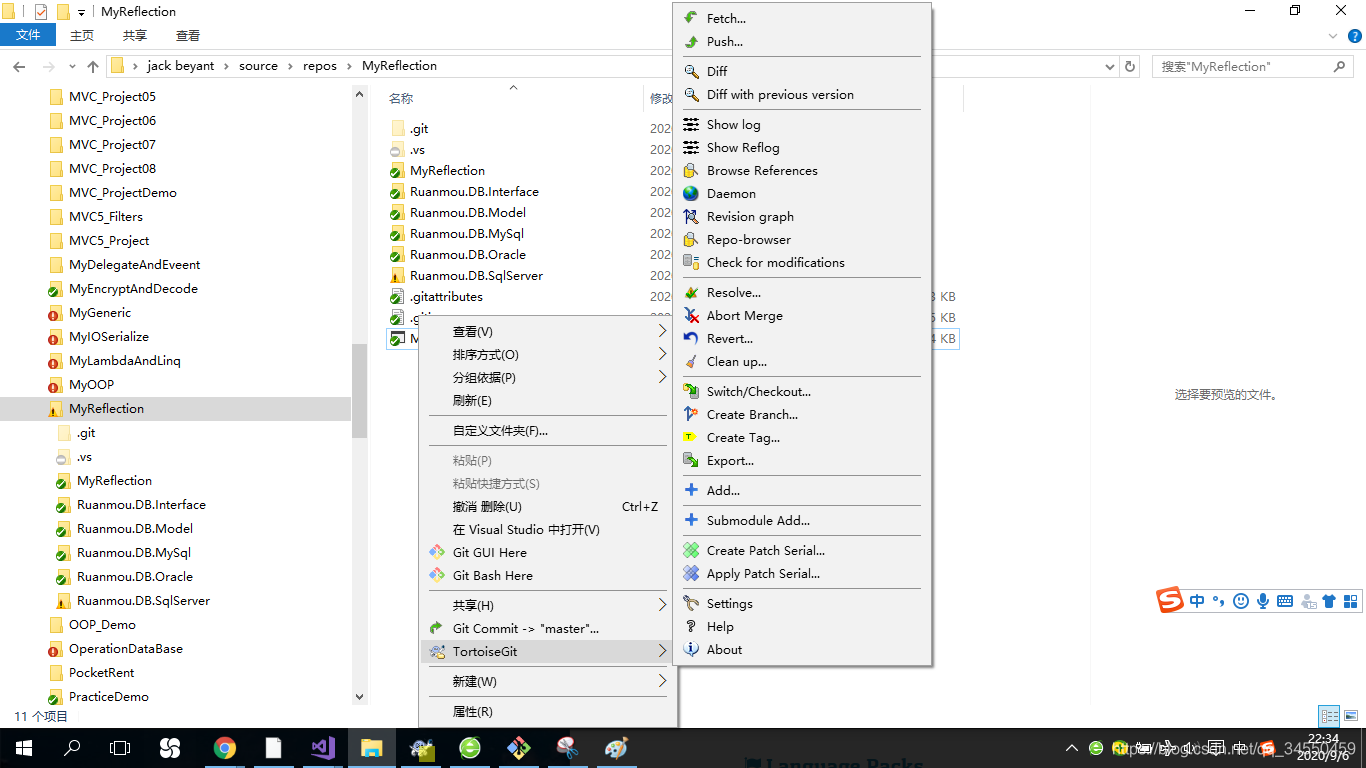Screen dimensions: 1366x768
Task: Expand the ribbon with the chevron
Action: 1333,35
